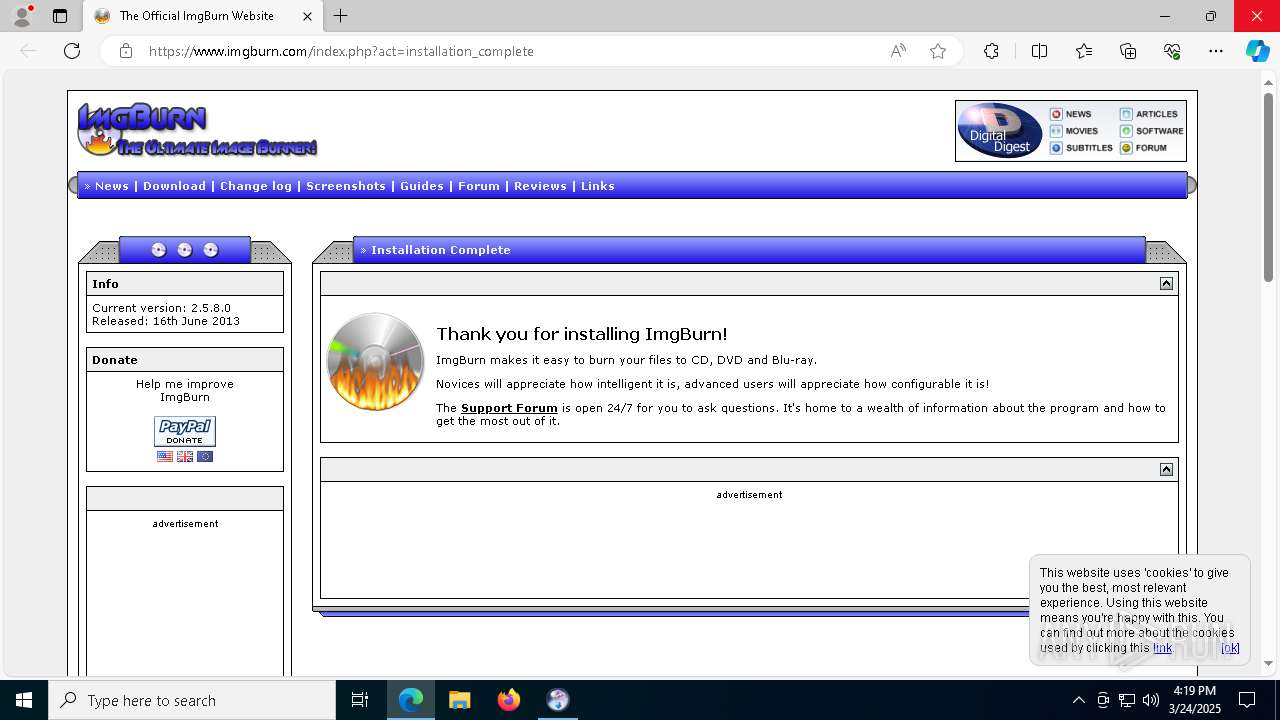Click the page vertical scrollbar
Screen dimensions: 1280x720
pyautogui.click(x=1269, y=189)
